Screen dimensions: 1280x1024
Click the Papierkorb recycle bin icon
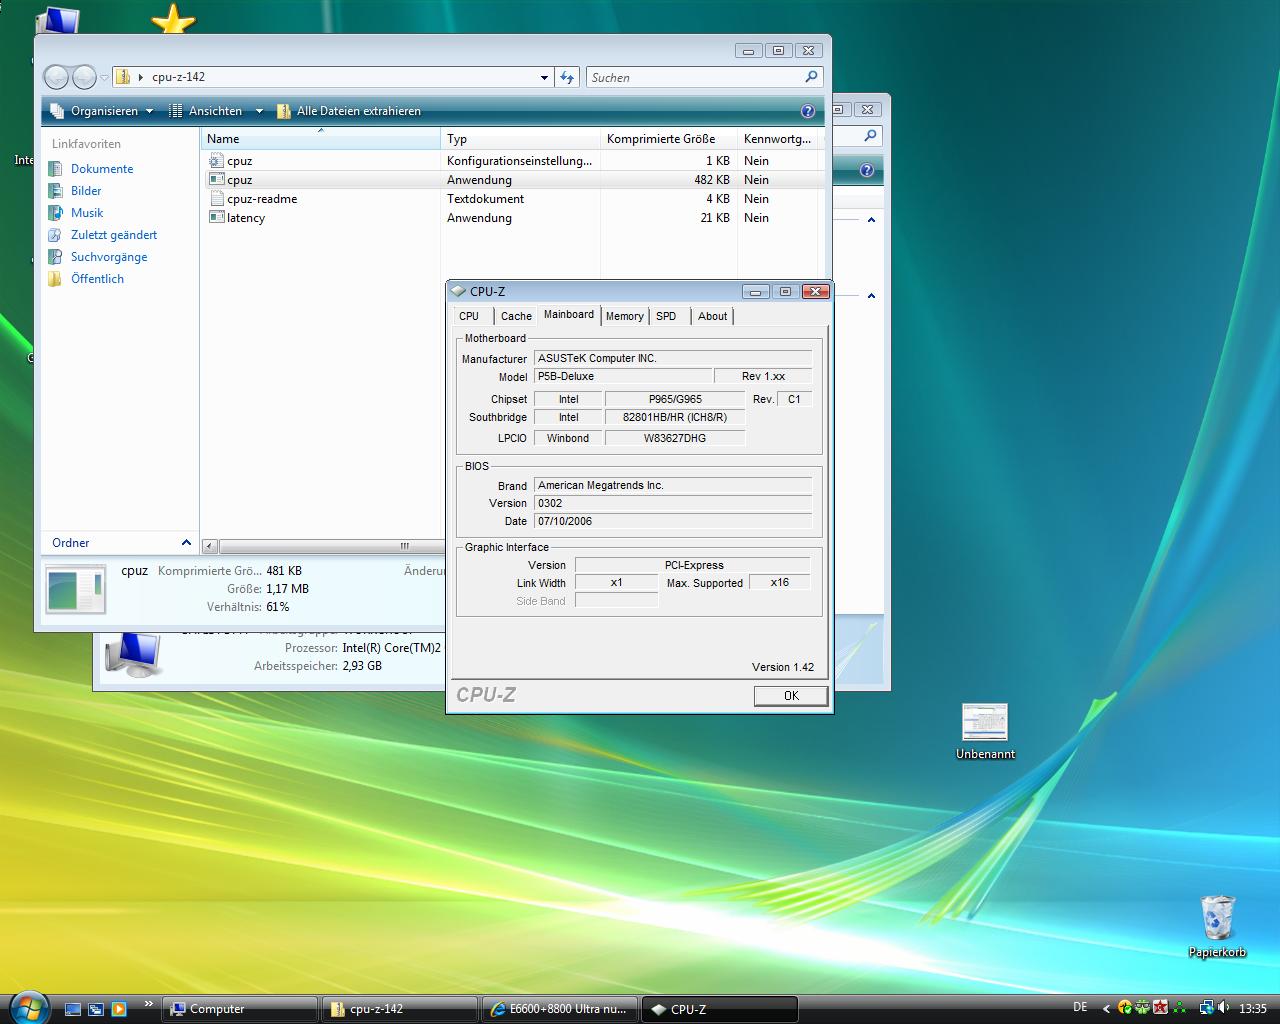click(1217, 919)
